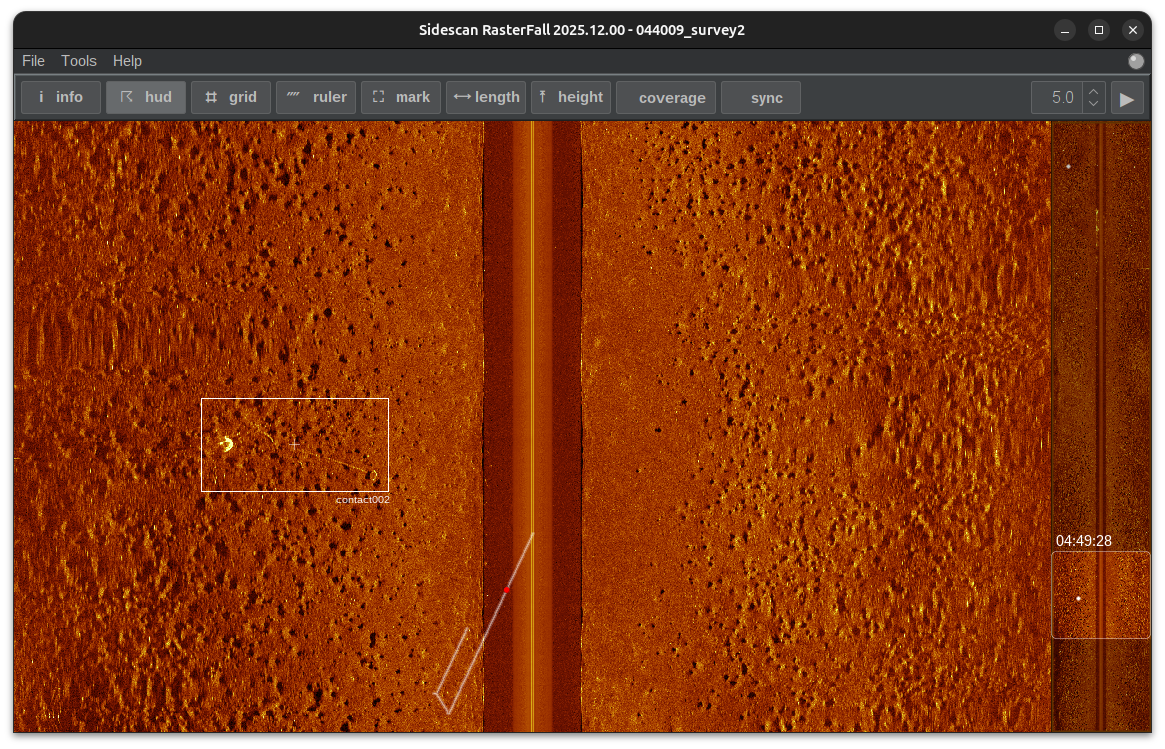The width and height of the screenshot is (1165, 749).
Task: Open the Tools menu
Action: [79, 61]
